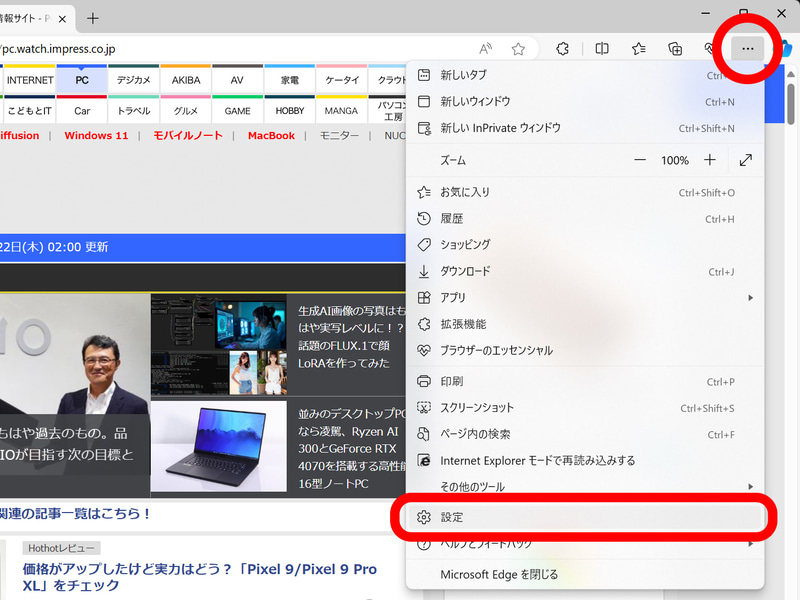Open split screen view icon
The width and height of the screenshot is (800, 600).
pyautogui.click(x=601, y=47)
